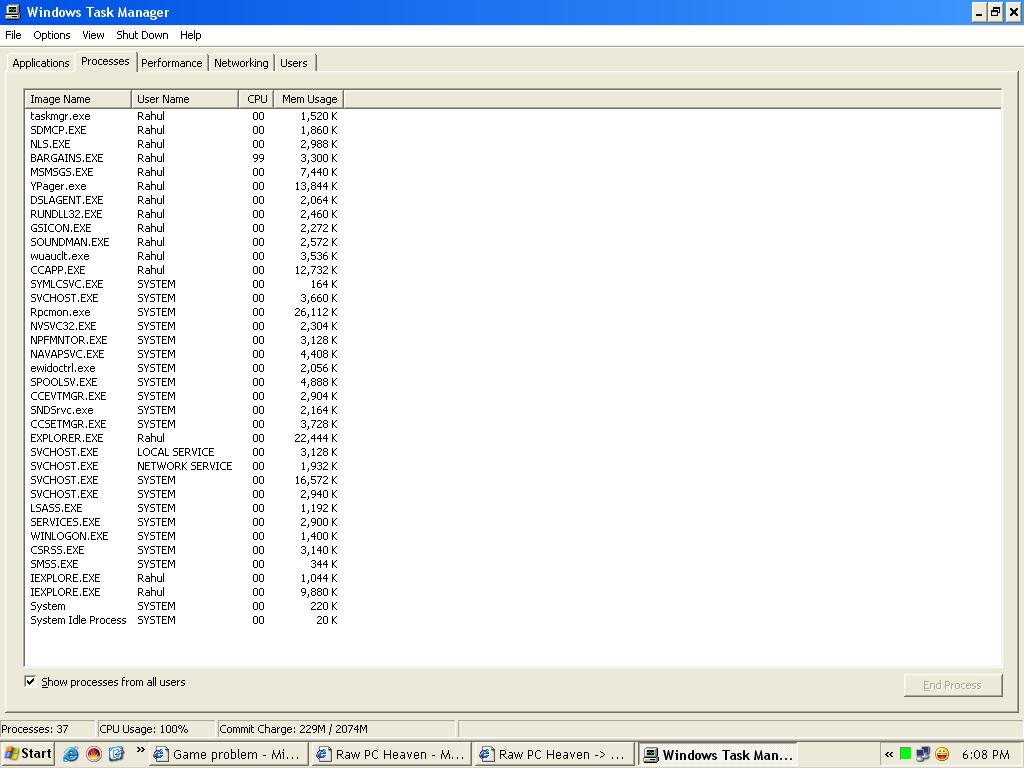1024x768 pixels.
Task: Select the LSASS.EXE process
Action: (x=184, y=508)
